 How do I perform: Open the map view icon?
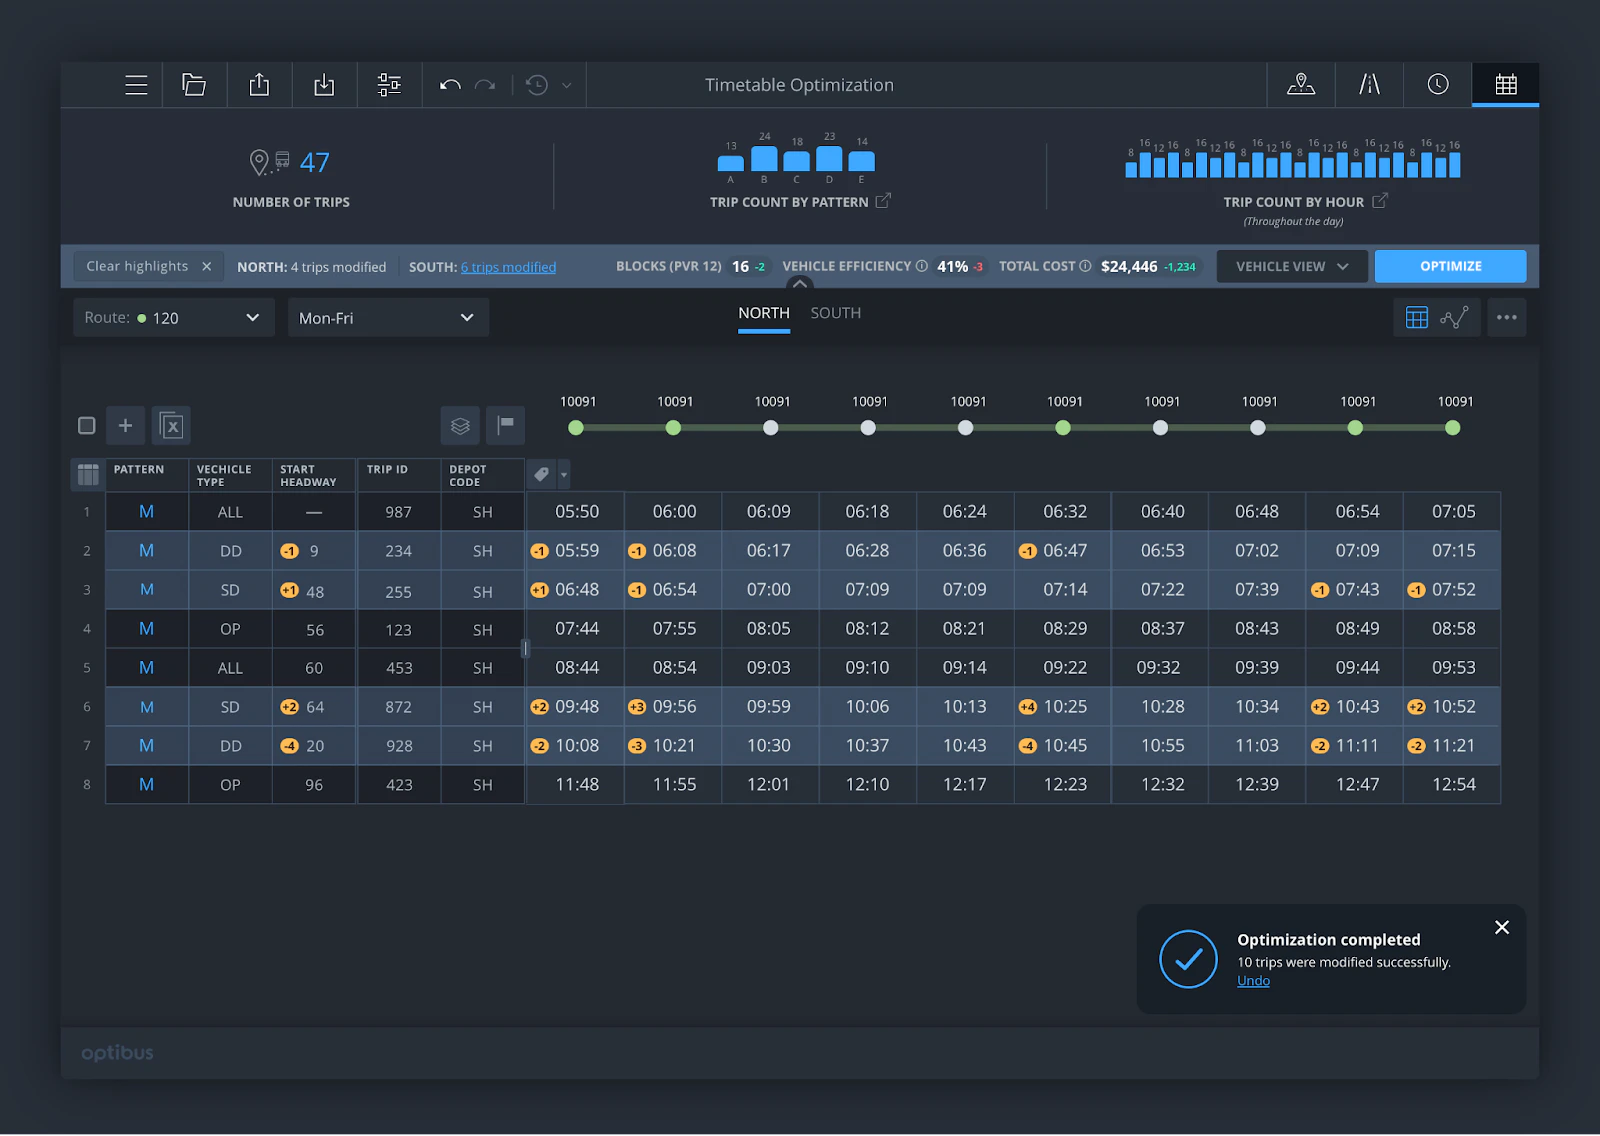(1301, 84)
